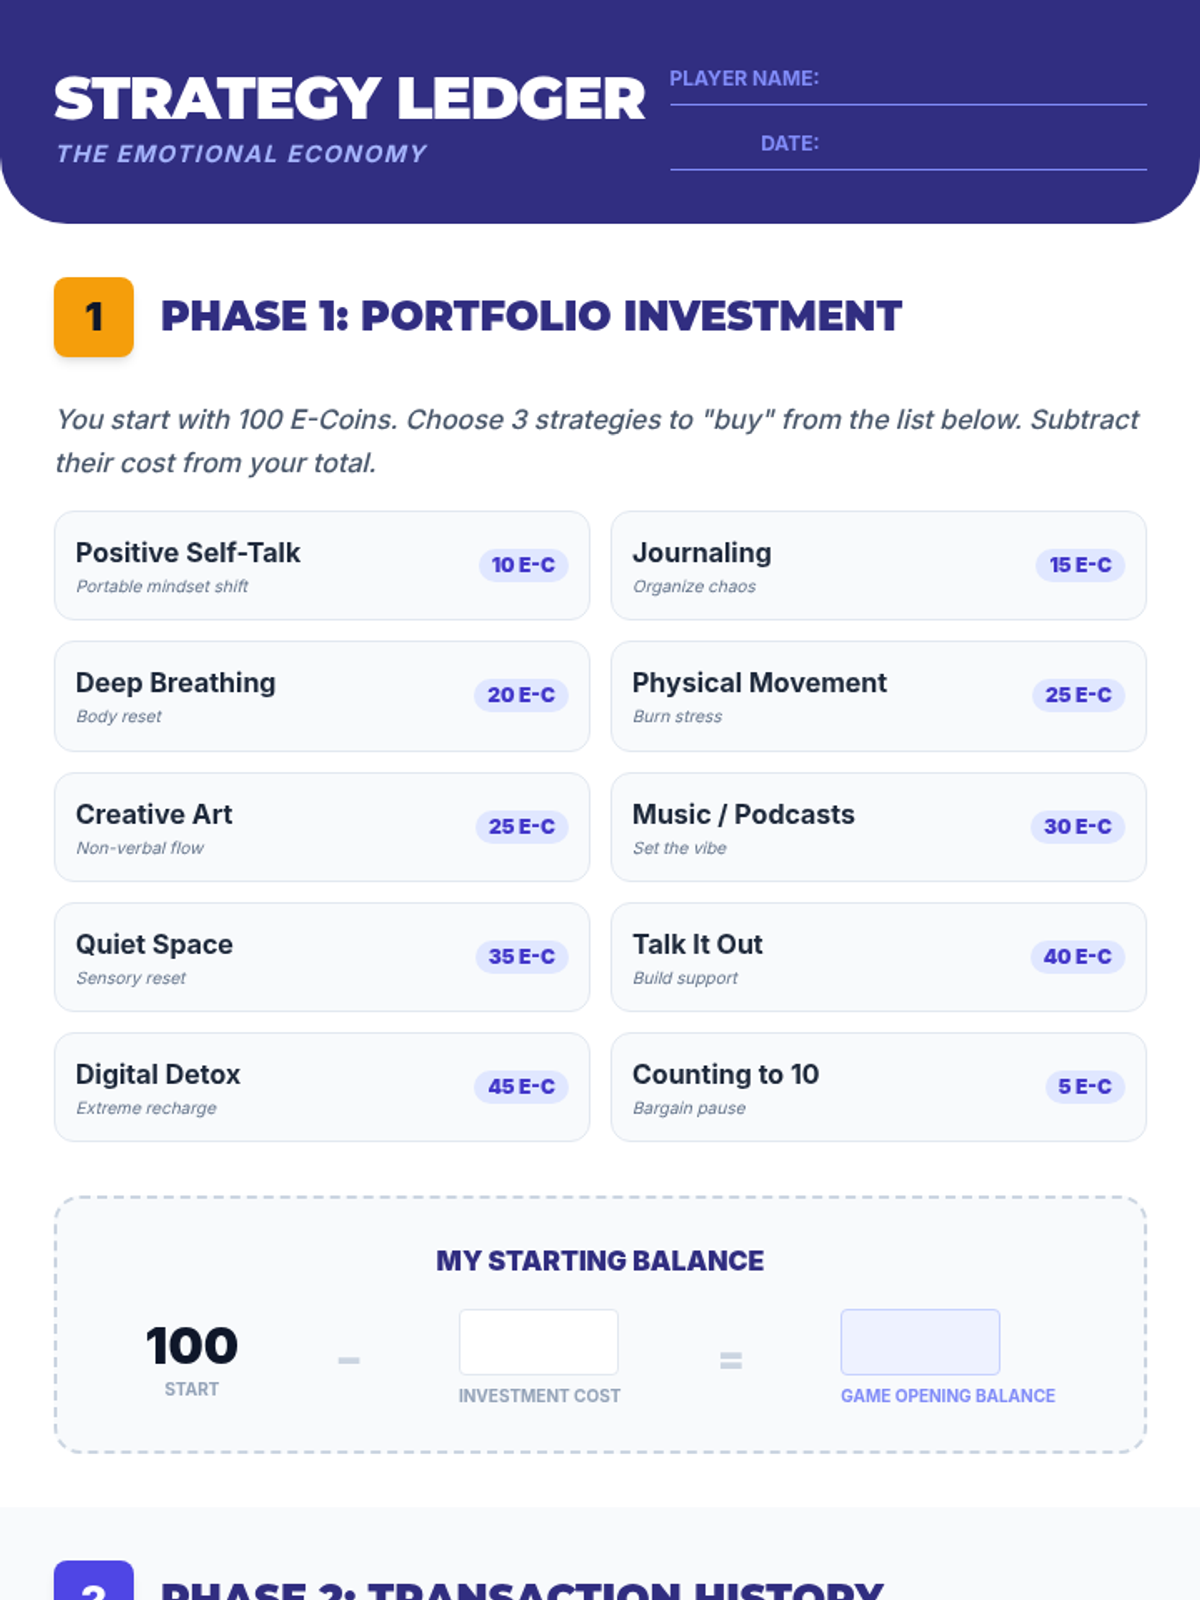
Task: Select the Digital Detox strategy card
Action: 321,1087
